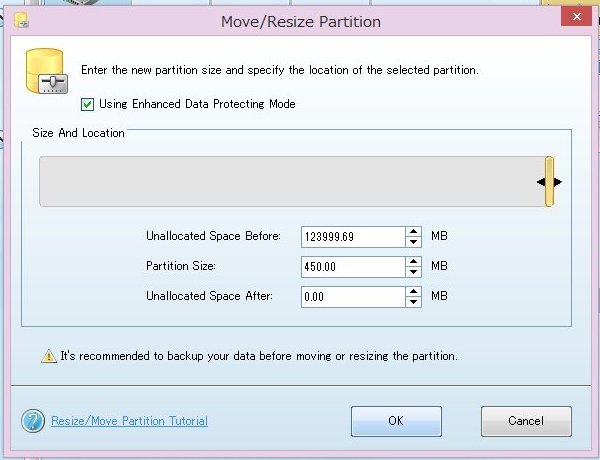The height and width of the screenshot is (460, 600).
Task: Close the Move/Resize Partition dialog
Action: point(577,16)
